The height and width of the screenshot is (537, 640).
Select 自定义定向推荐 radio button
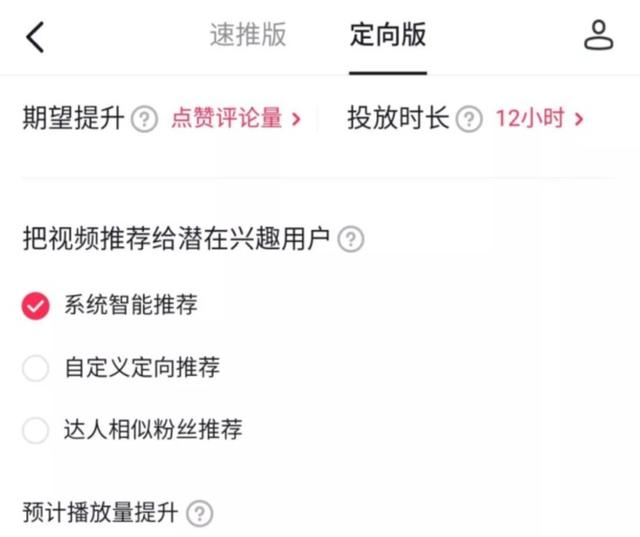pyautogui.click(x=35, y=368)
